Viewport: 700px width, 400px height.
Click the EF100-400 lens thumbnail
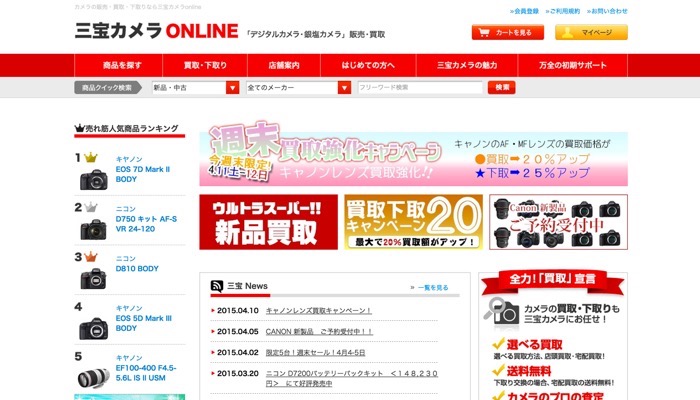(93, 378)
